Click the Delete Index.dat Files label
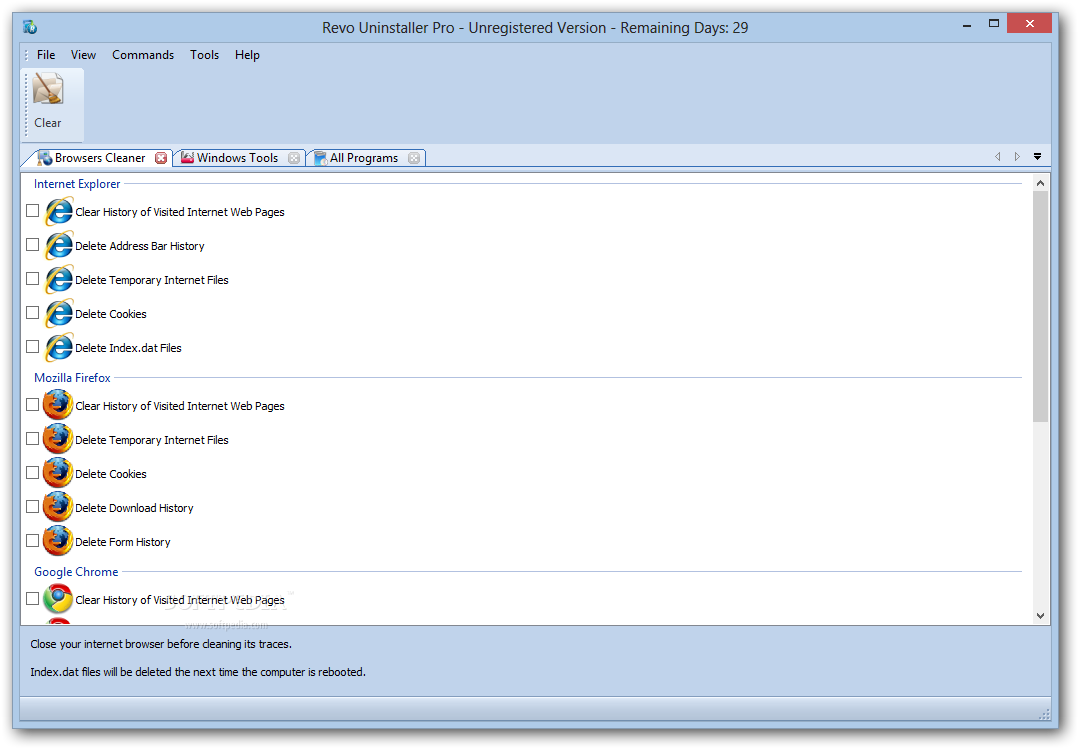Viewport: 1079px width, 749px height. pyautogui.click(x=128, y=348)
